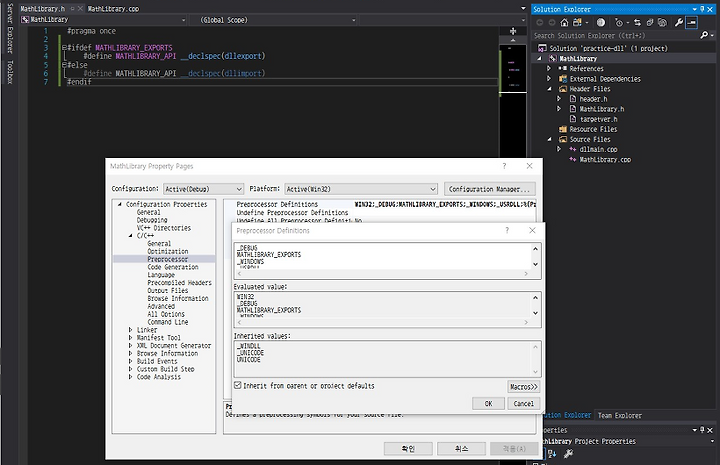Screen dimensions: 720x465
Task: Click the editor split-window plus icon
Action: (x=513, y=31)
